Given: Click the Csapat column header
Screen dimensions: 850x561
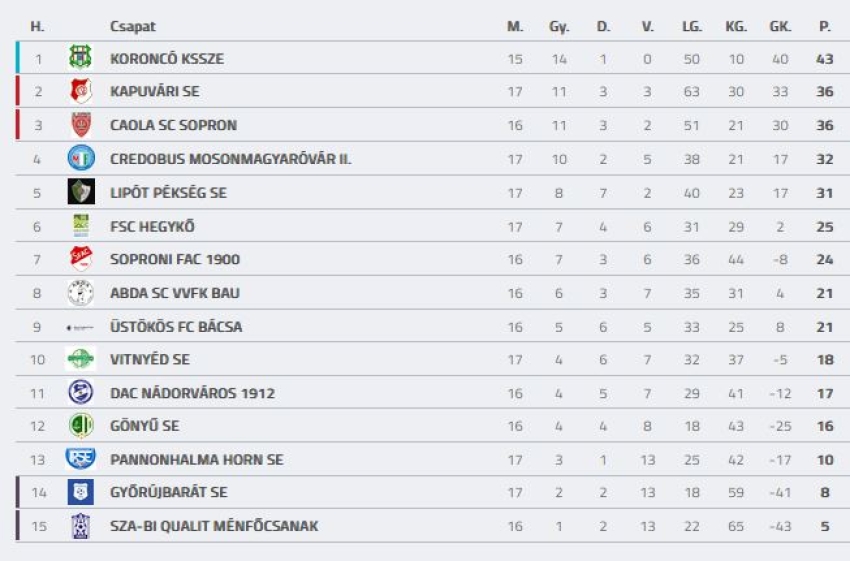Looking at the screenshot, I should pos(132,27).
